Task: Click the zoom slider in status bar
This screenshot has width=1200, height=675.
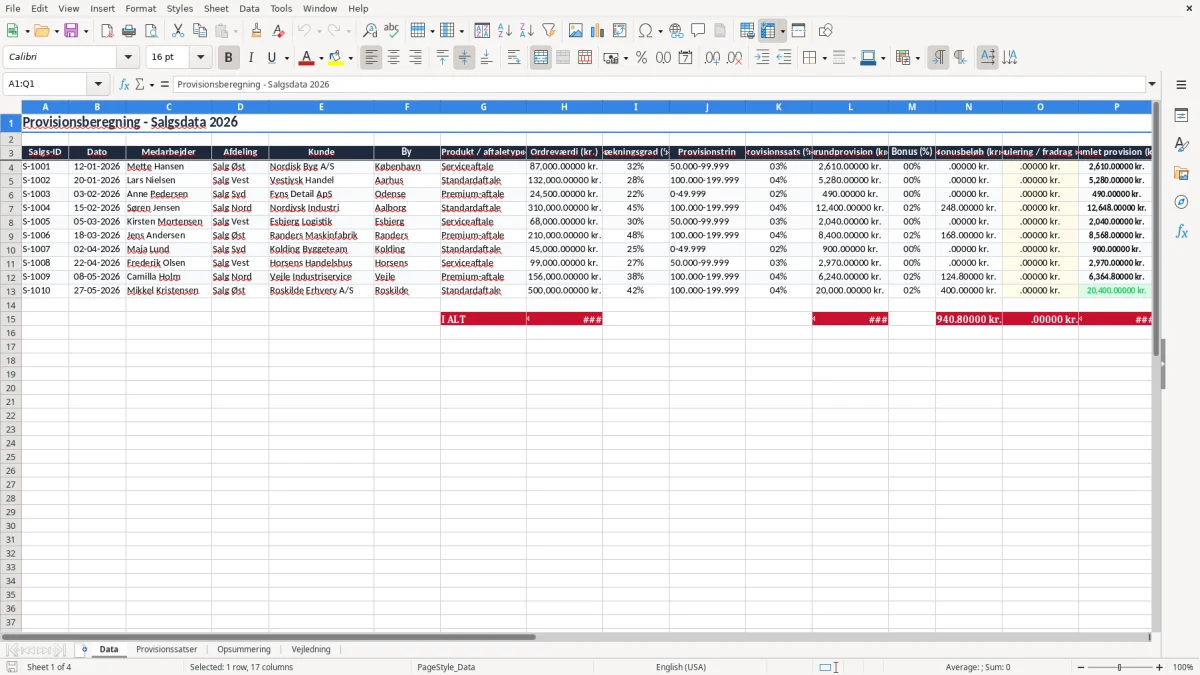Action: [1120, 667]
